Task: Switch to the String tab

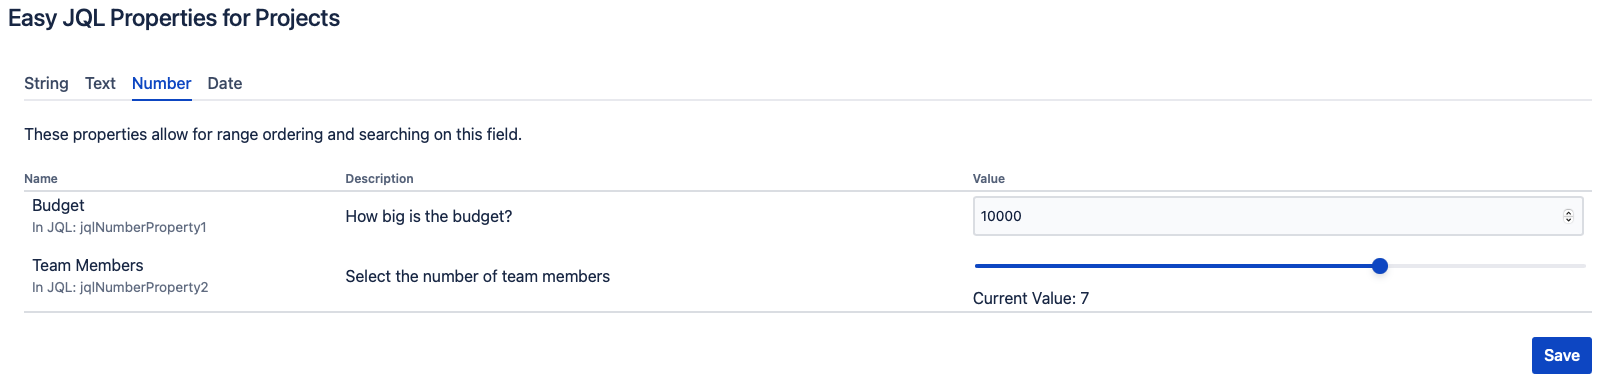Action: tap(46, 84)
